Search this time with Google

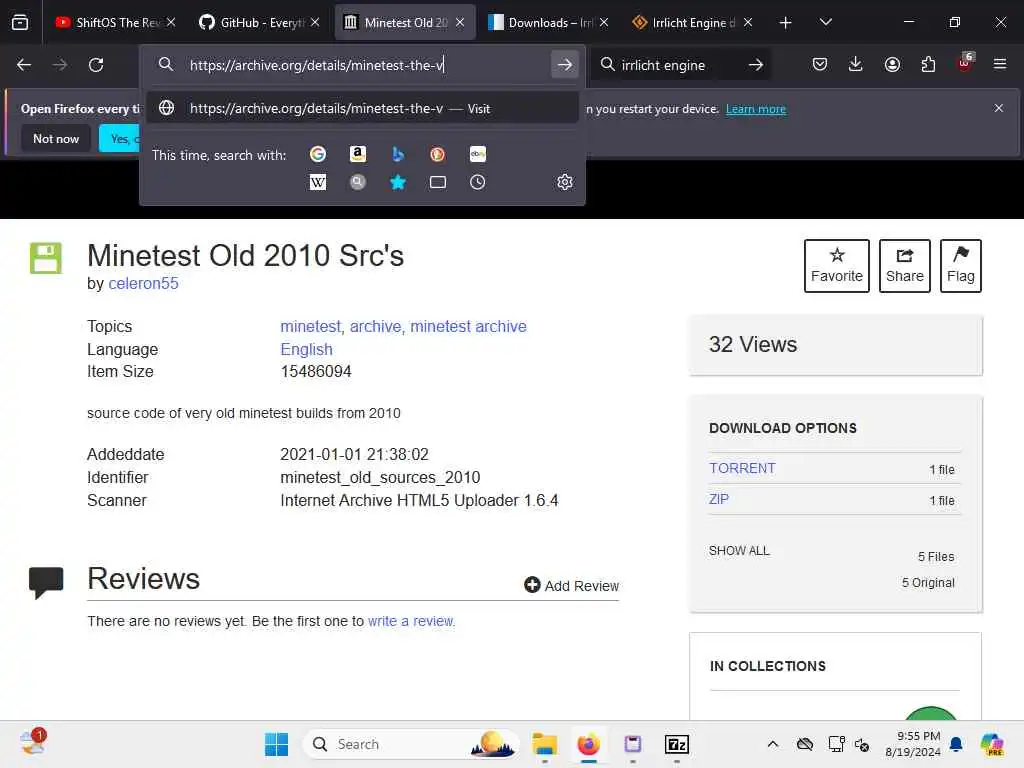tap(318, 154)
